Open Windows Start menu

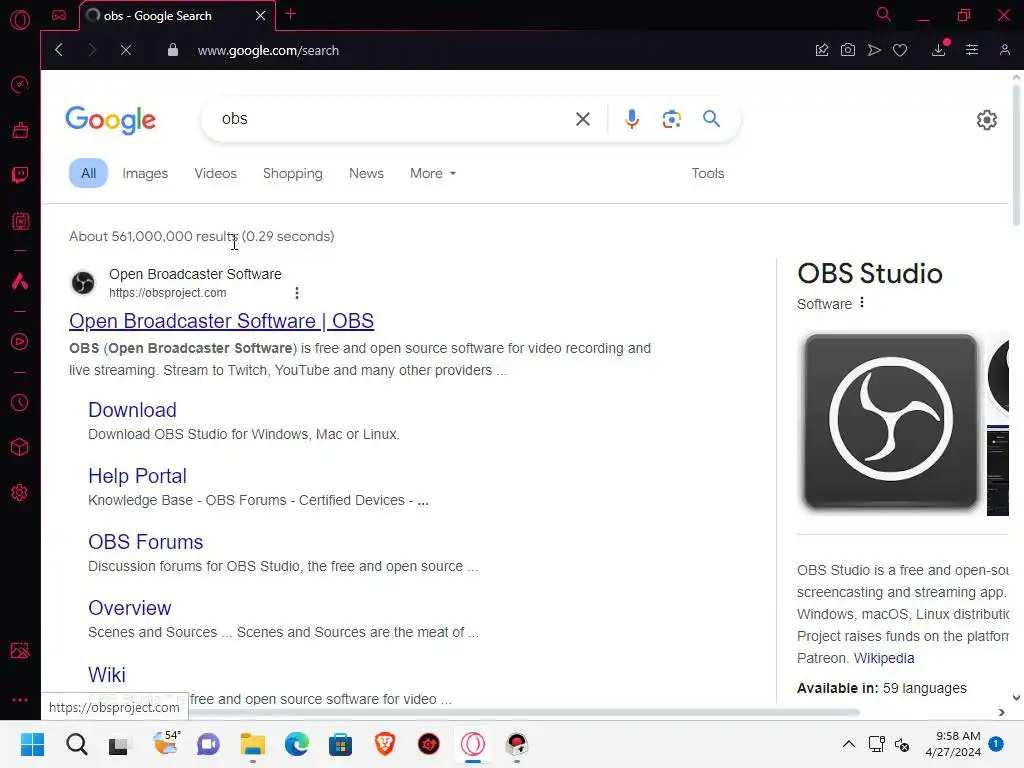(33, 744)
